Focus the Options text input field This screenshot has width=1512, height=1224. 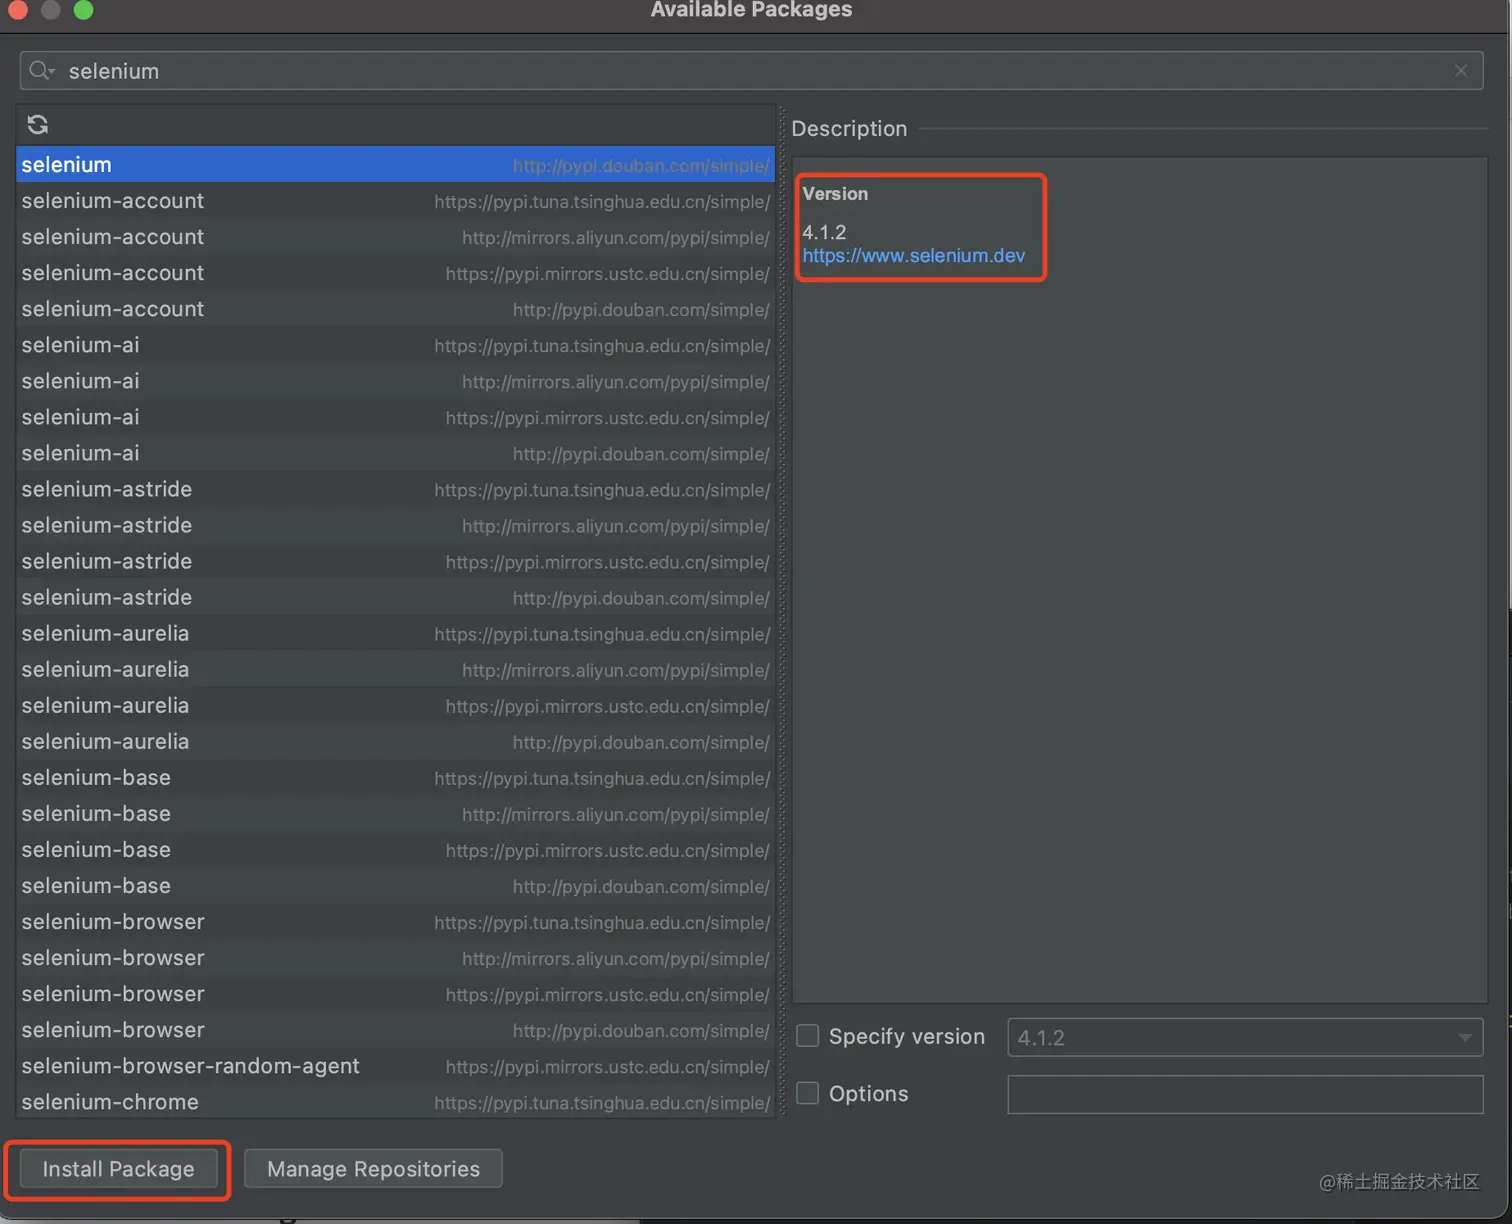(1245, 1094)
